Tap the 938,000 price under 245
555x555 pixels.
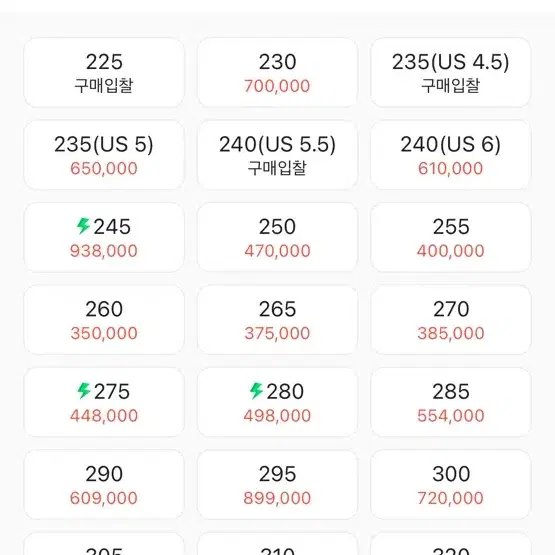[x=104, y=251]
